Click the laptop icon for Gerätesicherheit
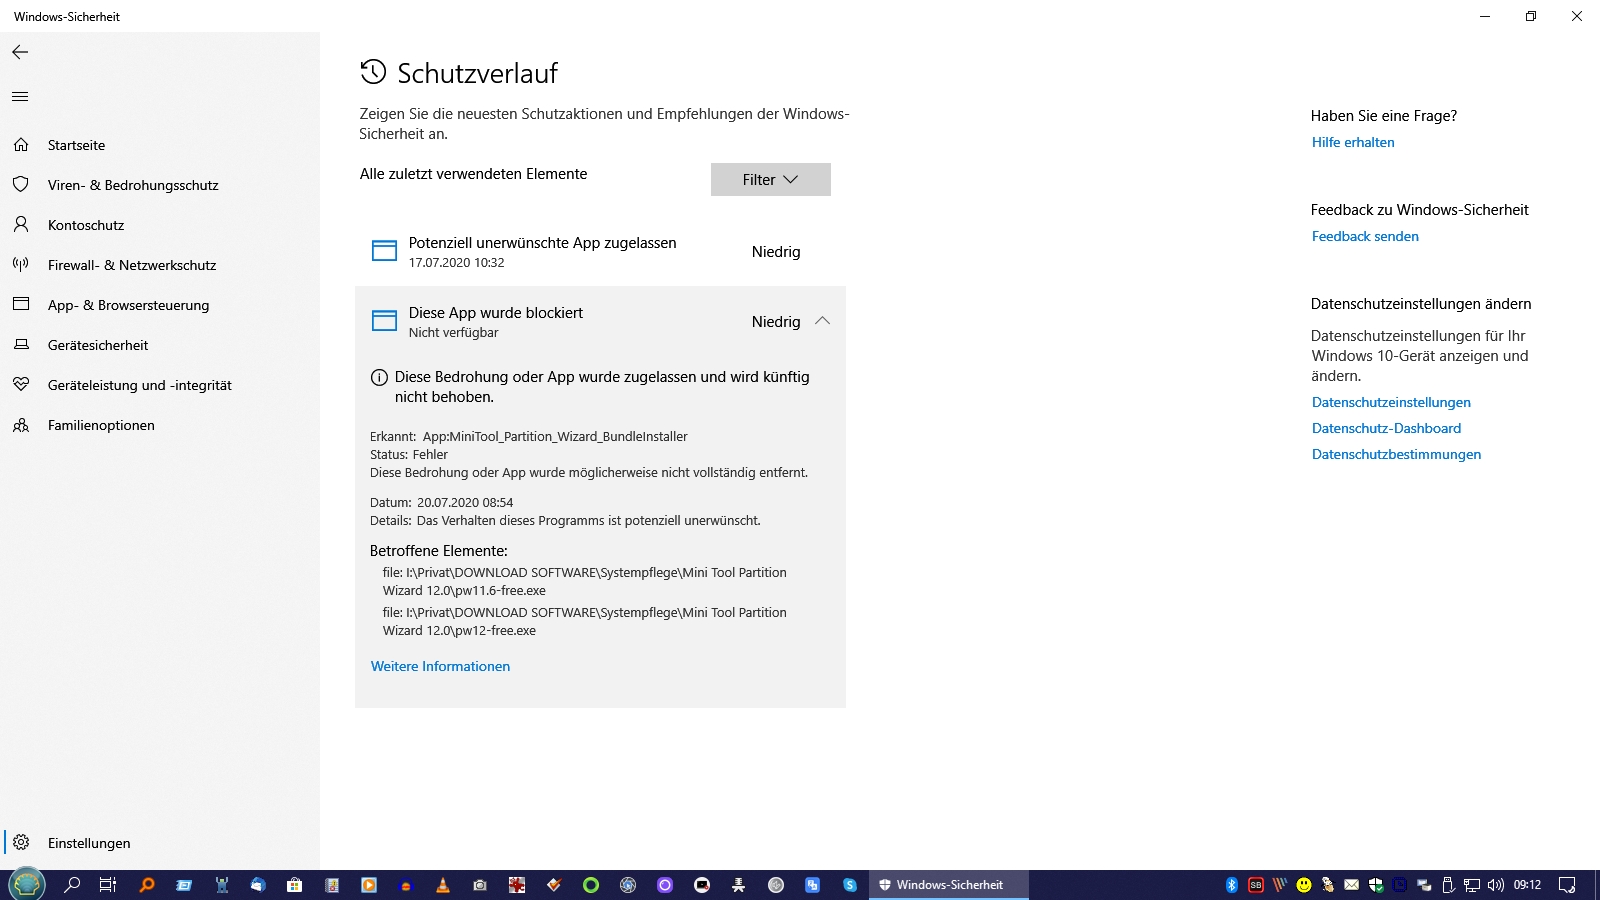 (x=21, y=344)
